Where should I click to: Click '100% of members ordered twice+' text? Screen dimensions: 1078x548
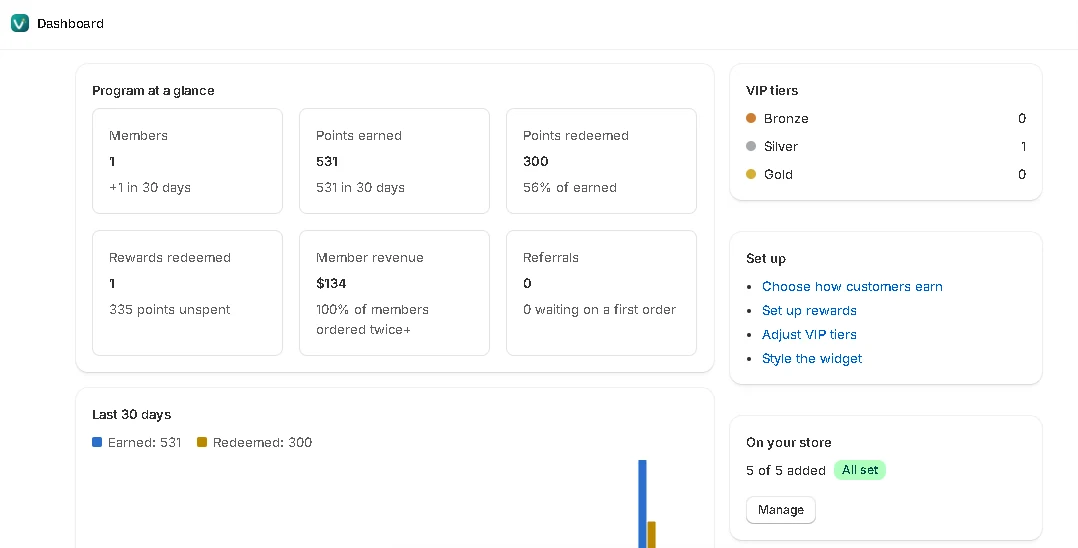pos(373,320)
